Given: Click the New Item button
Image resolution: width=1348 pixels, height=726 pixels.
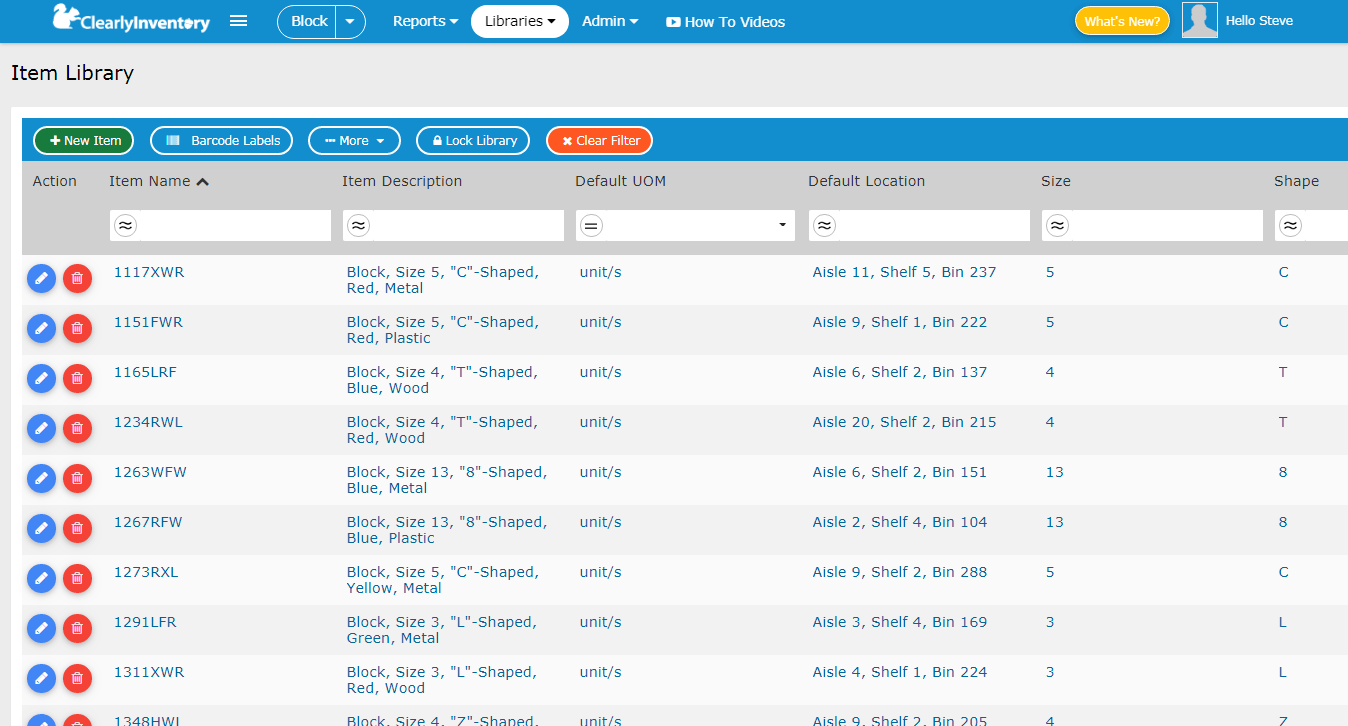Looking at the screenshot, I should [x=83, y=140].
